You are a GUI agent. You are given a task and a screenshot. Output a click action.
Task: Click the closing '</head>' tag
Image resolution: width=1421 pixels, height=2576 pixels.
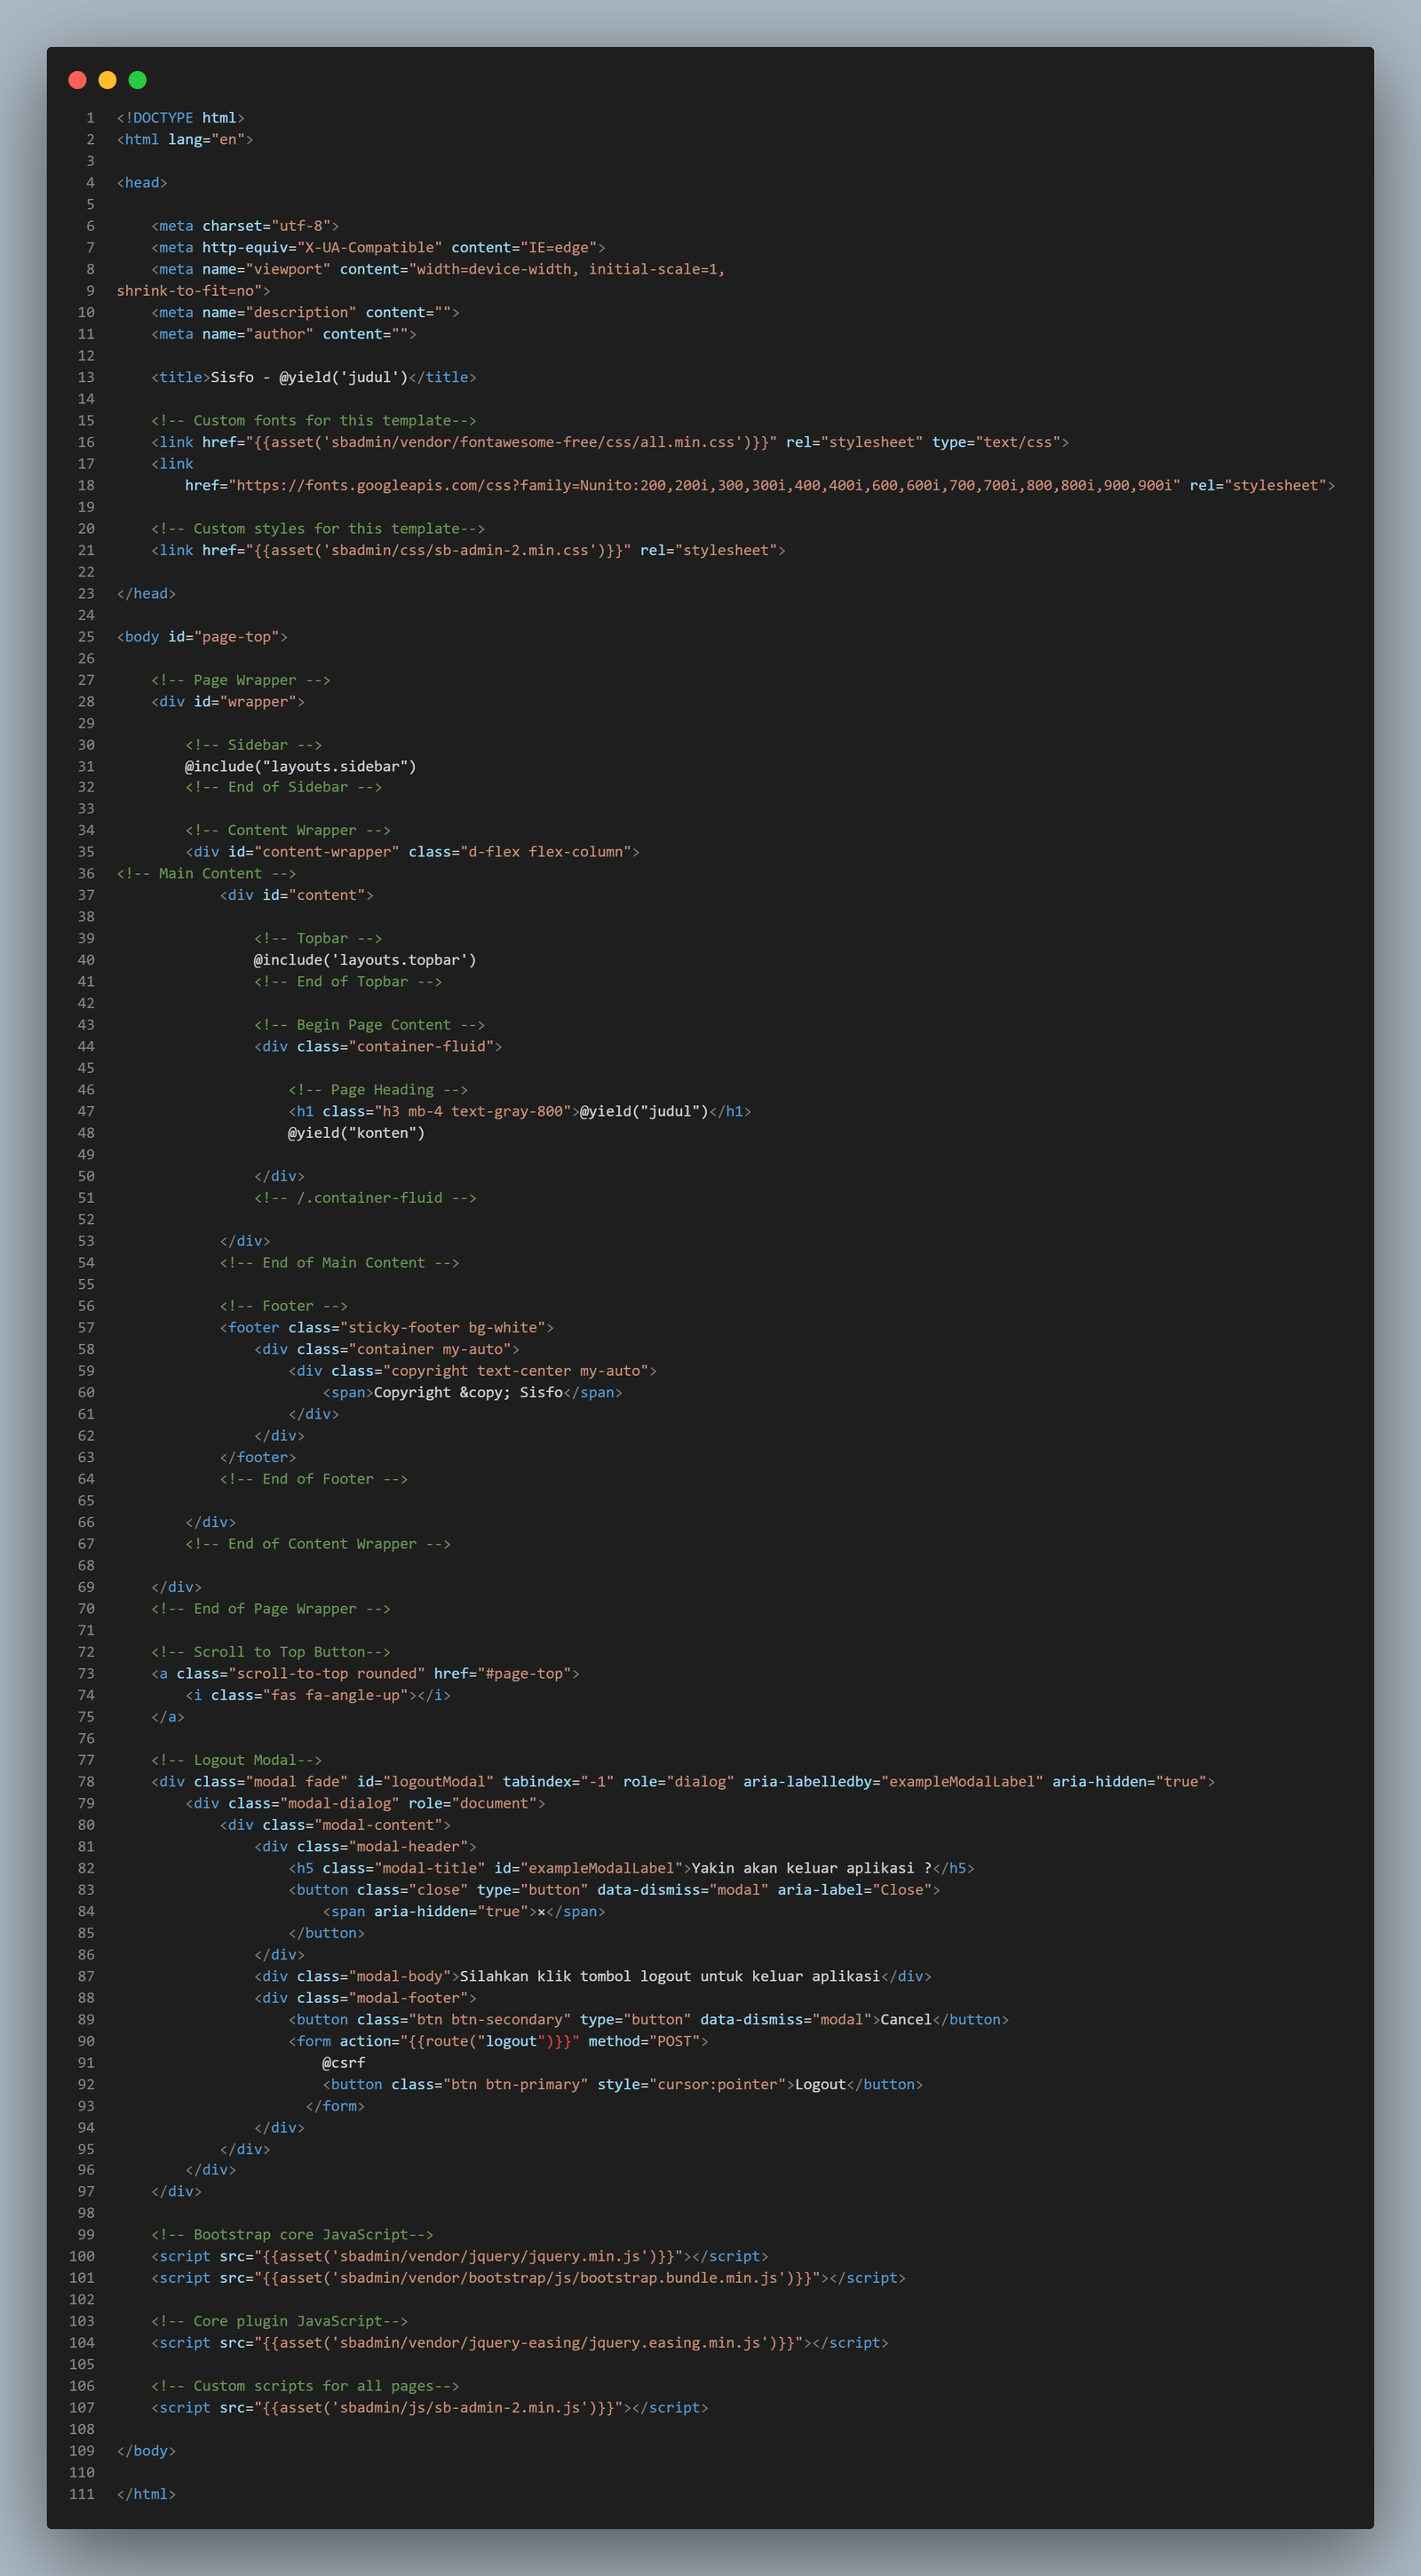coord(146,594)
